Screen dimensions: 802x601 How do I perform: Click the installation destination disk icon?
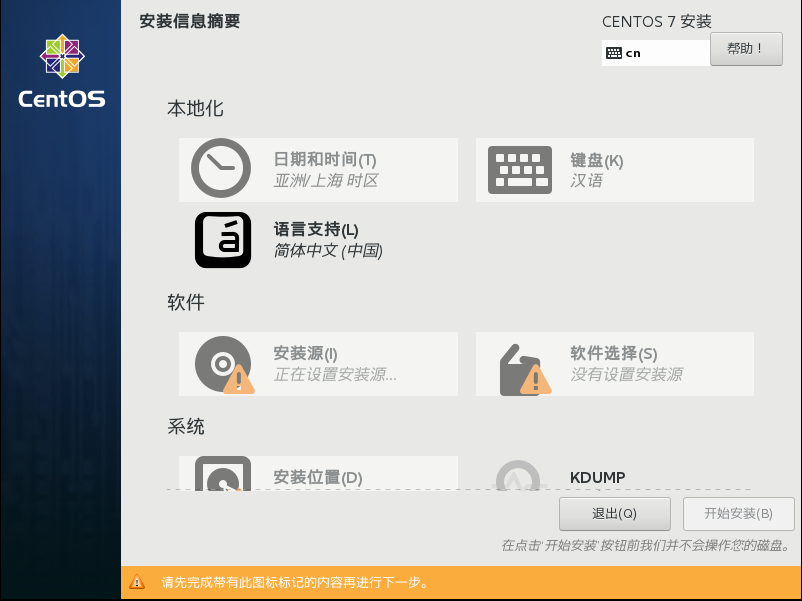click(x=223, y=473)
